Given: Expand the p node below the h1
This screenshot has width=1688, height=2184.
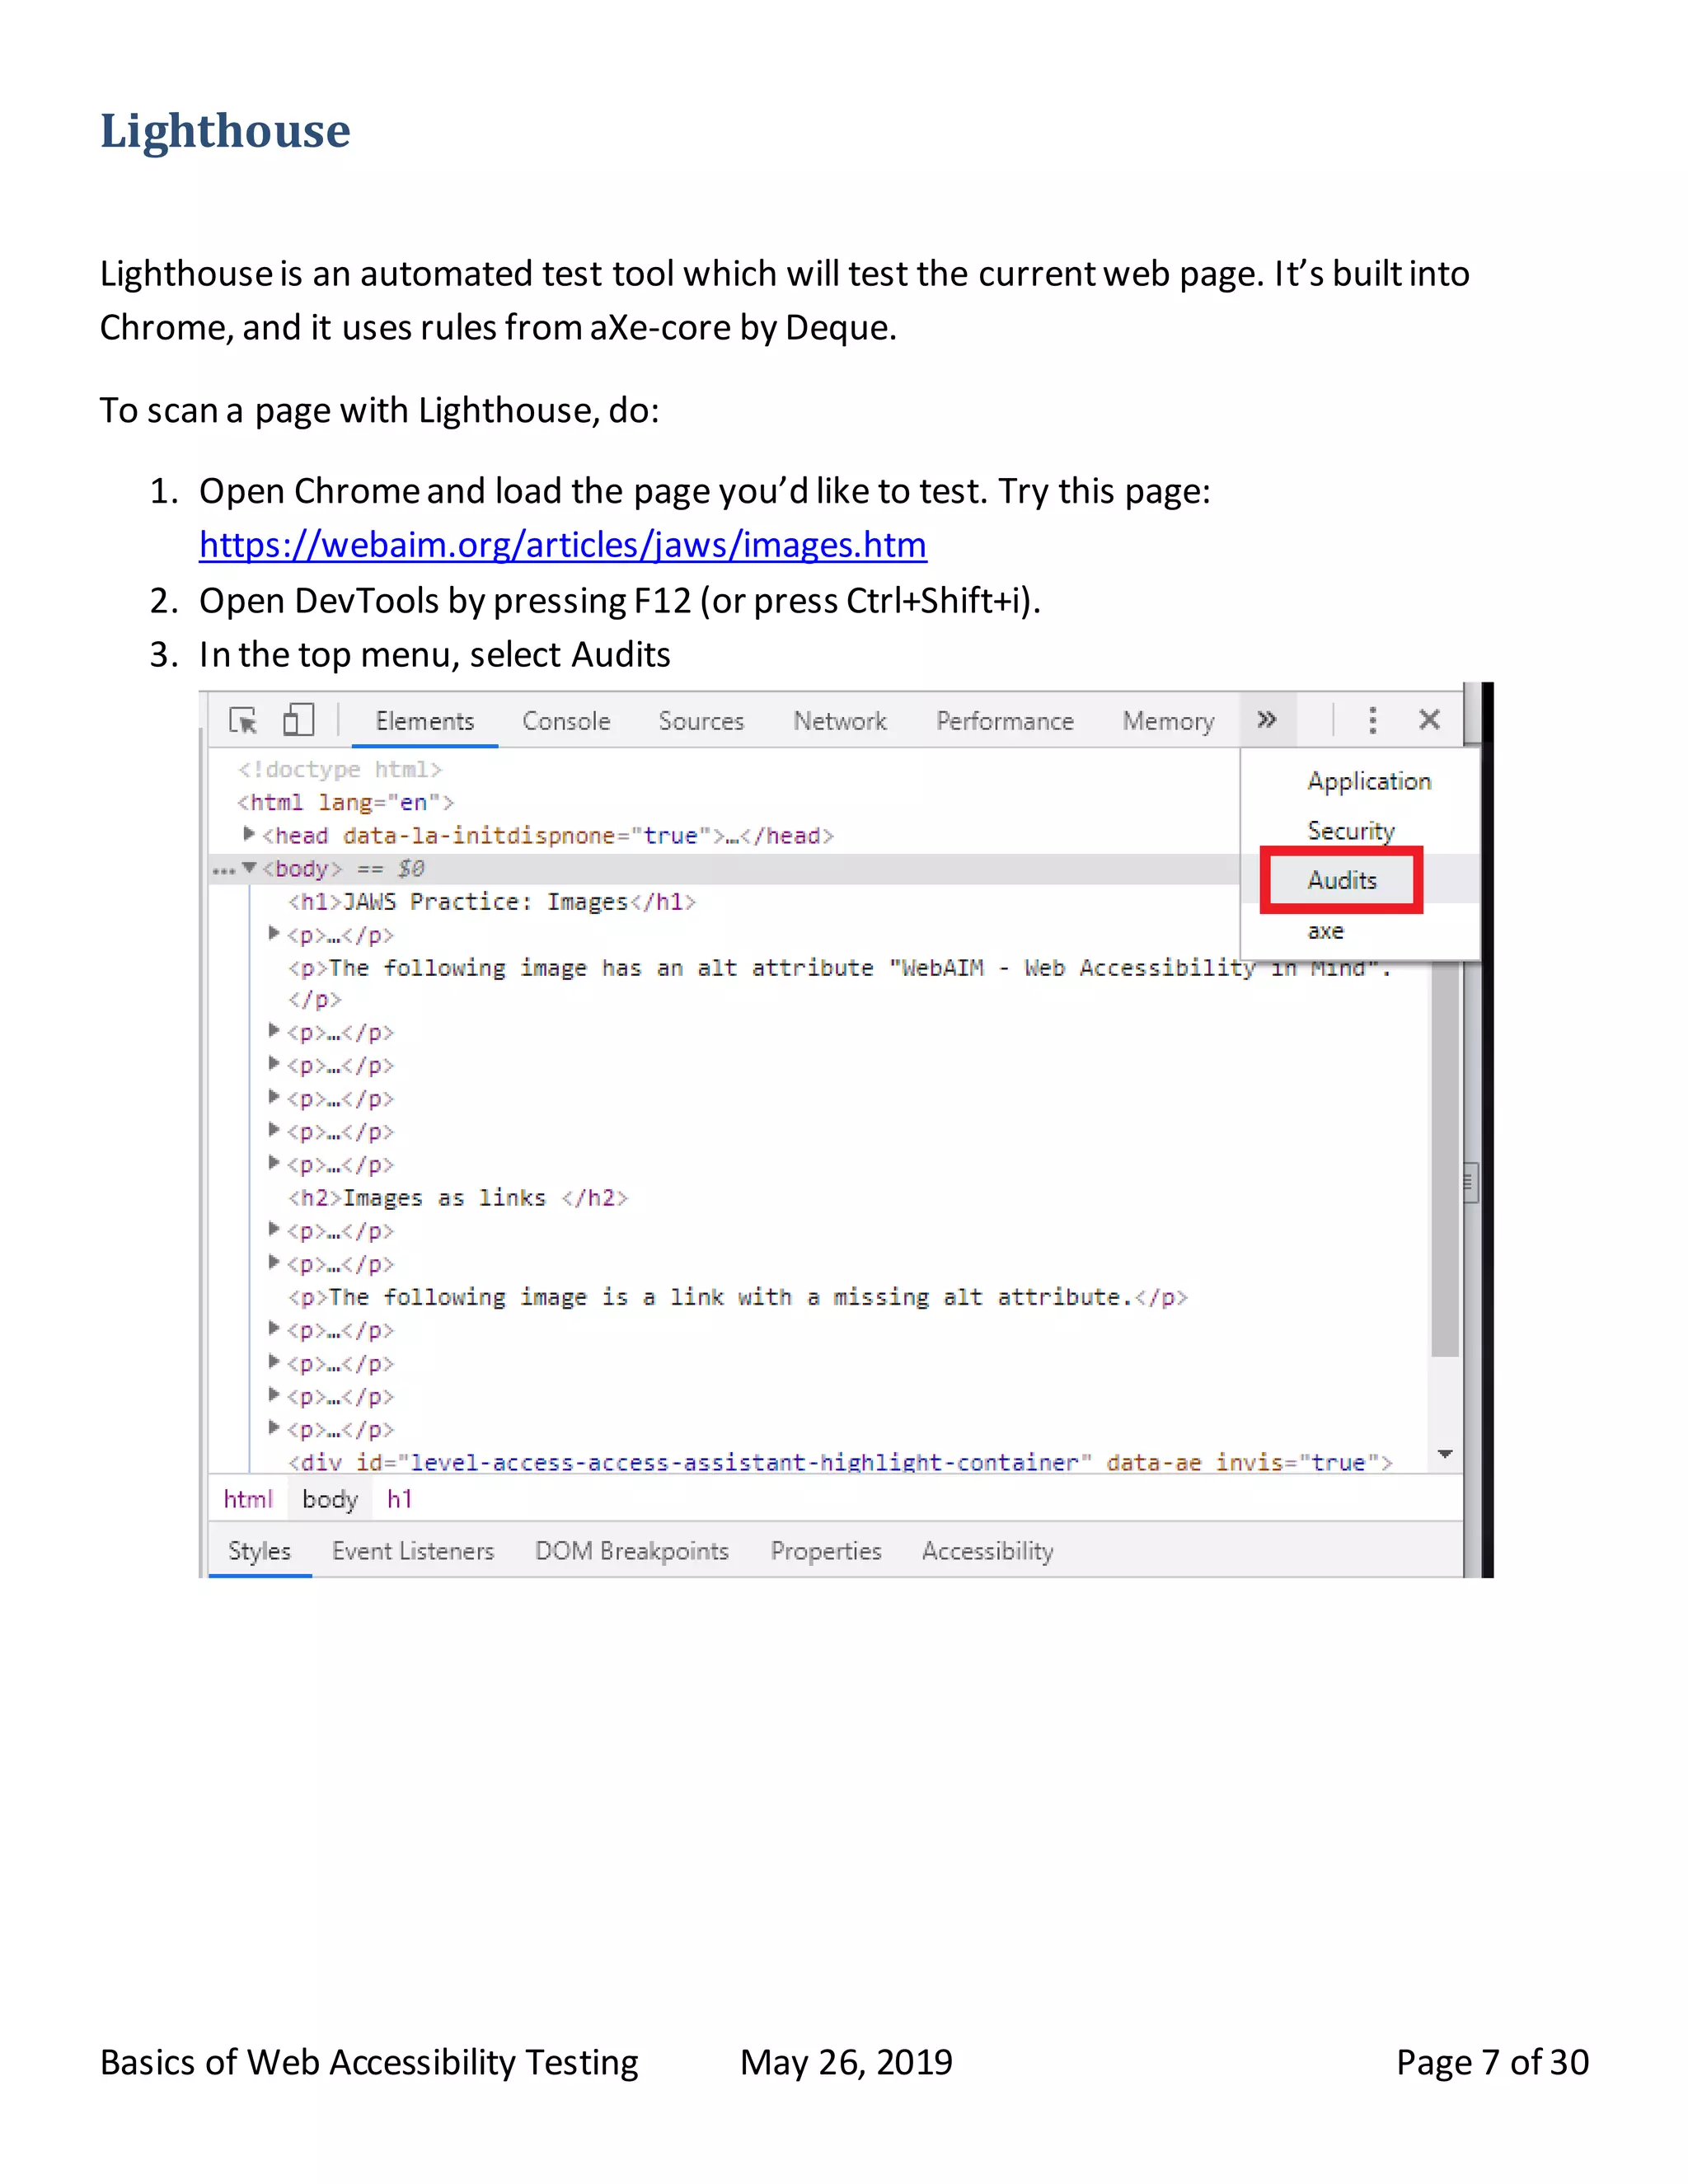Looking at the screenshot, I should point(274,933).
